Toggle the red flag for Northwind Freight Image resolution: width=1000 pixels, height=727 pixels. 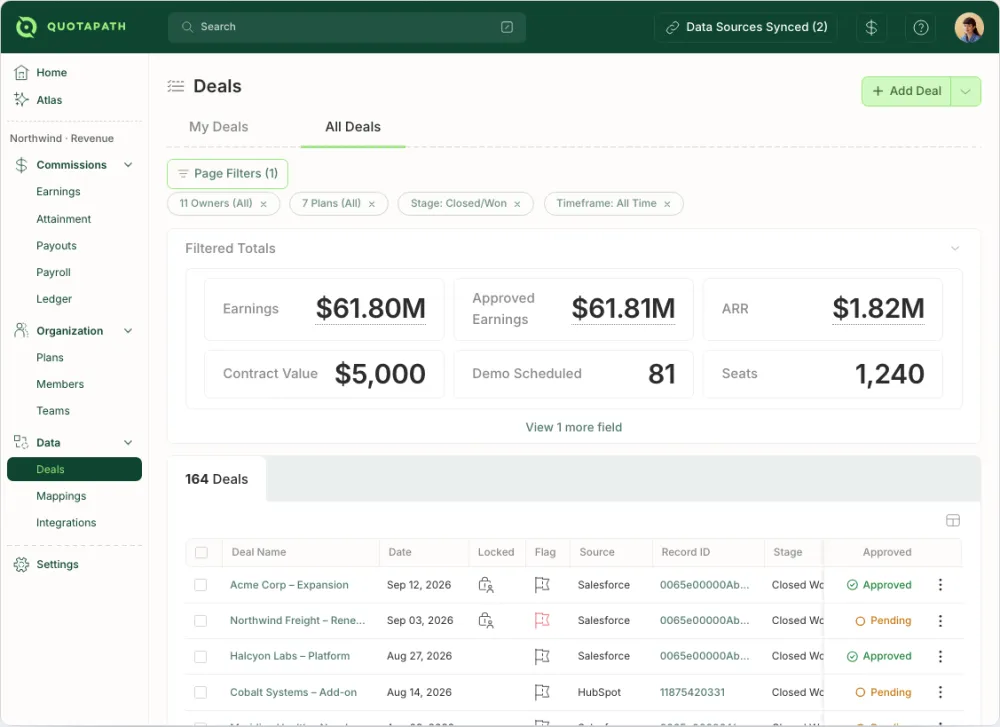click(542, 621)
